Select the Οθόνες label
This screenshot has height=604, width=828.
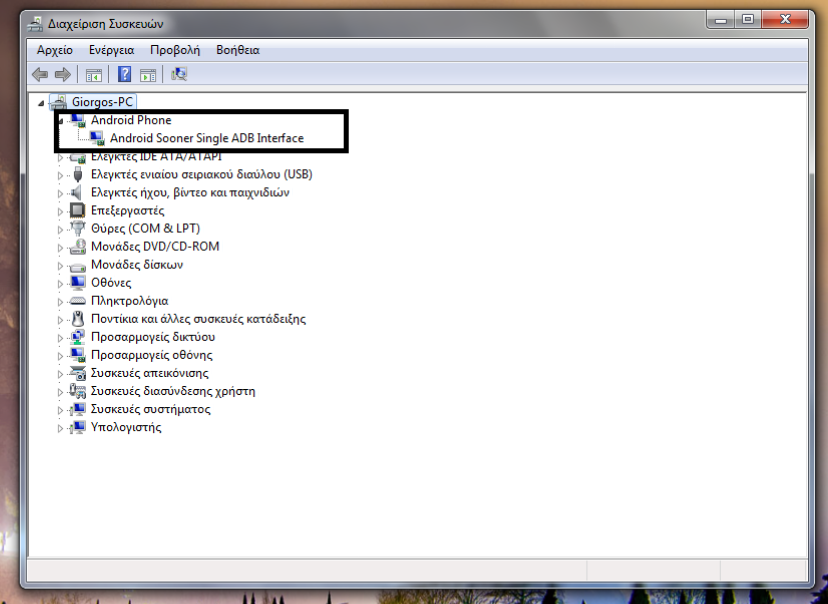pyautogui.click(x=111, y=282)
